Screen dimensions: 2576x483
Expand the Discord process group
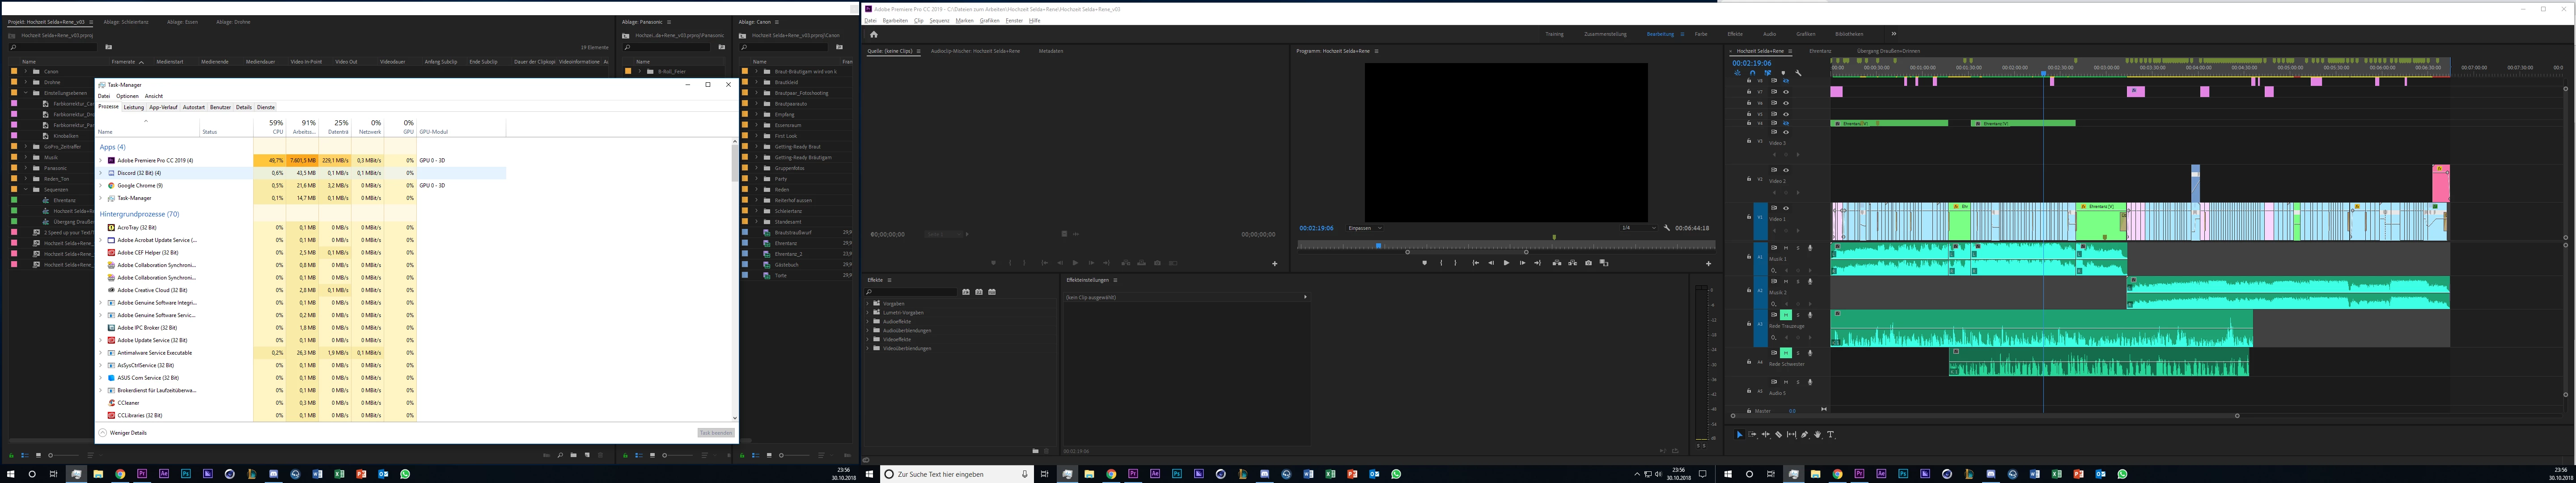point(101,173)
